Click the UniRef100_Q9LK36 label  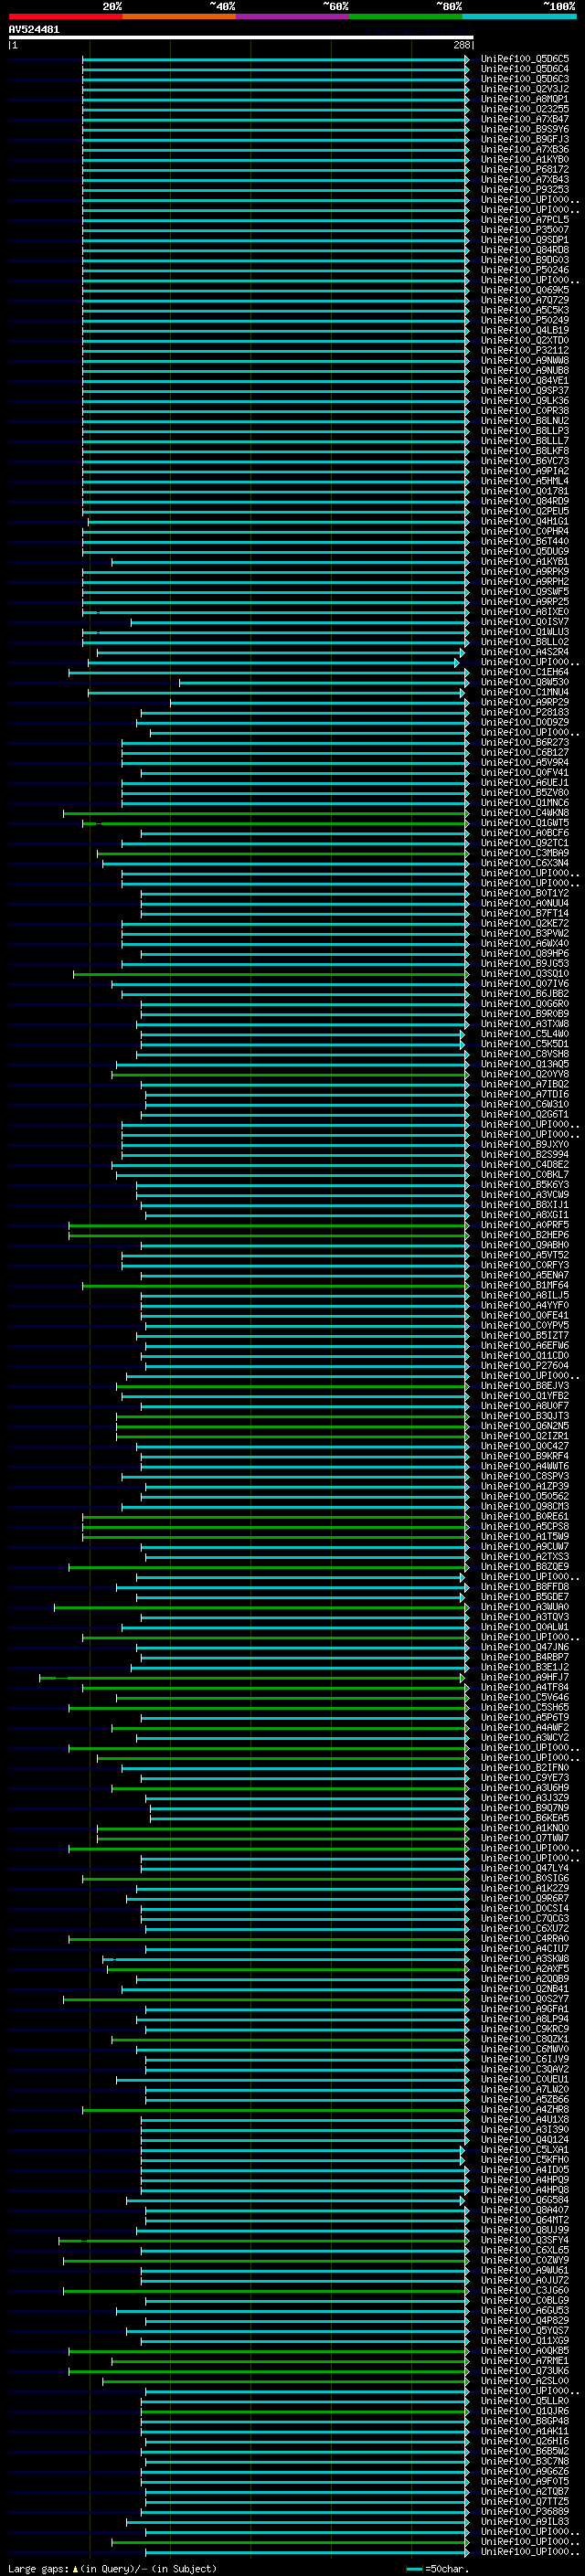[x=525, y=401]
